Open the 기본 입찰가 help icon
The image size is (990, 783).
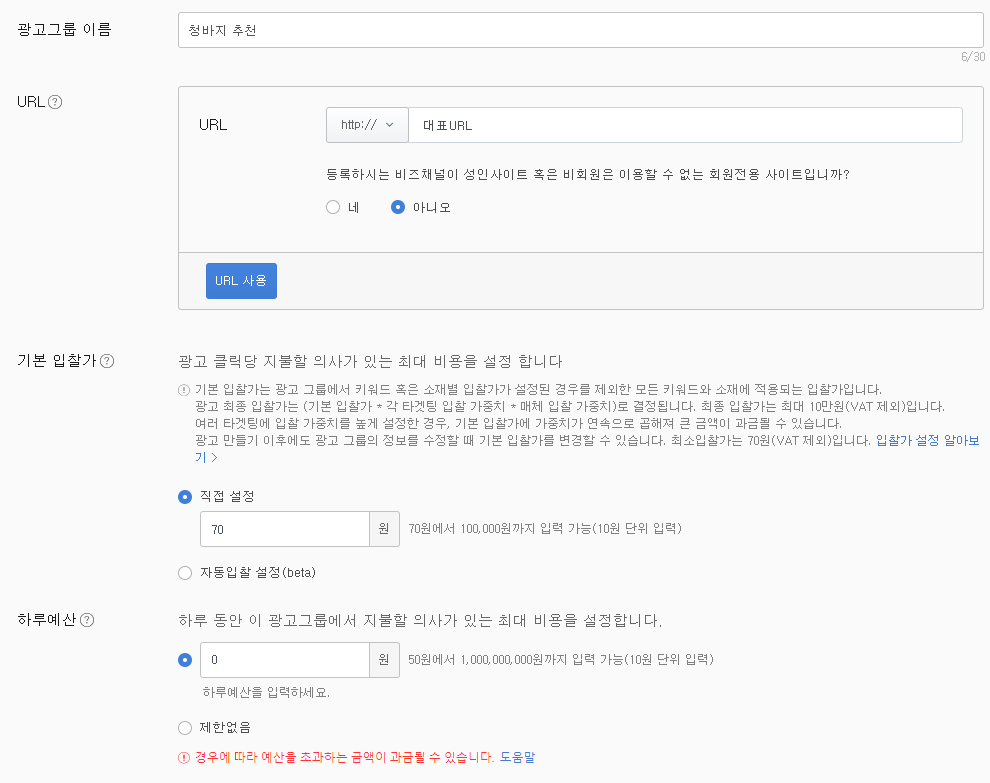point(107,361)
